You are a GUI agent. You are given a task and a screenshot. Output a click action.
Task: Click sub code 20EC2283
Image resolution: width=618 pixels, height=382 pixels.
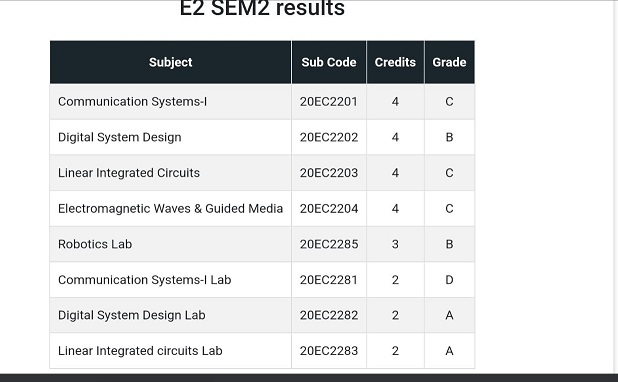tap(329, 350)
